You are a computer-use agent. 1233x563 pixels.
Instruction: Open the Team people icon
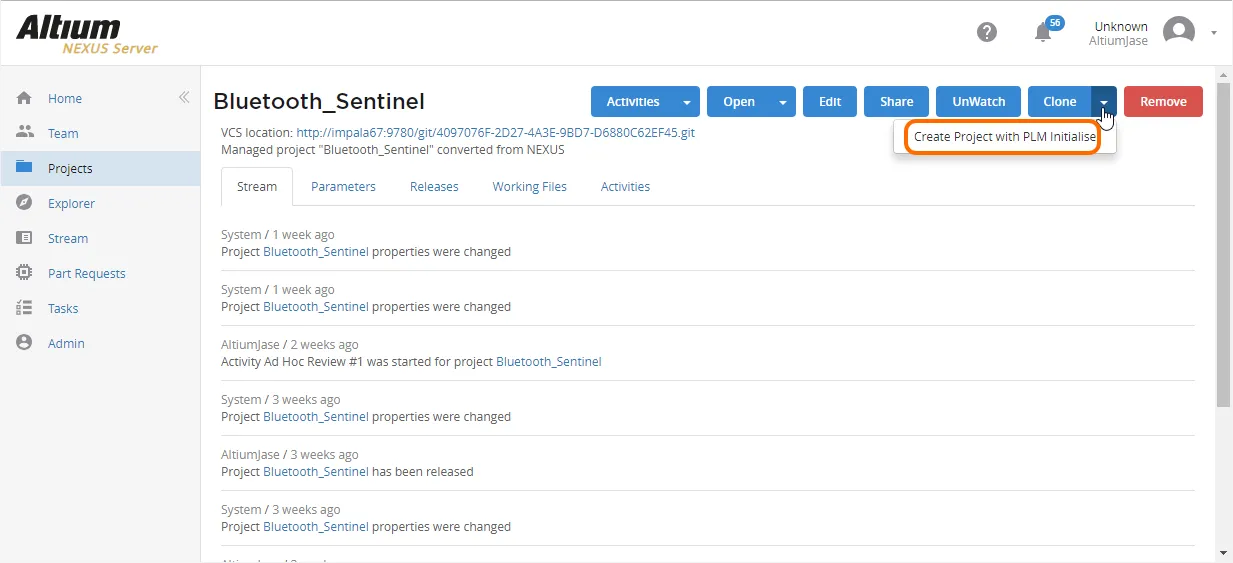coord(25,132)
